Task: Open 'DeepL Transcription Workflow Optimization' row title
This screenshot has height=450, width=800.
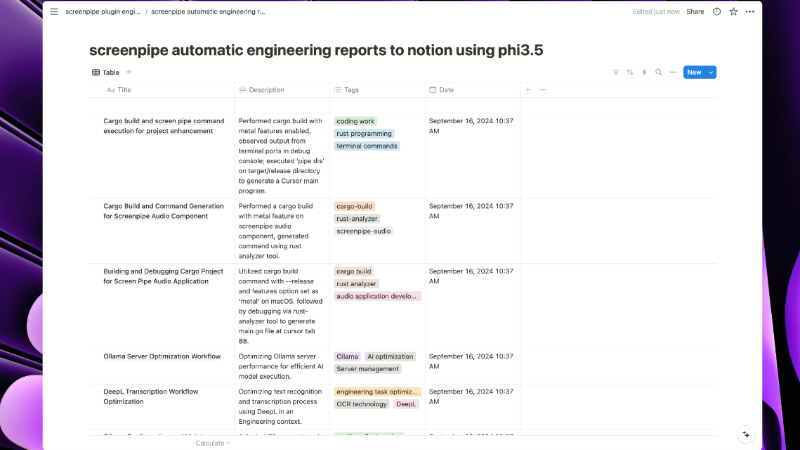Action: [151, 396]
